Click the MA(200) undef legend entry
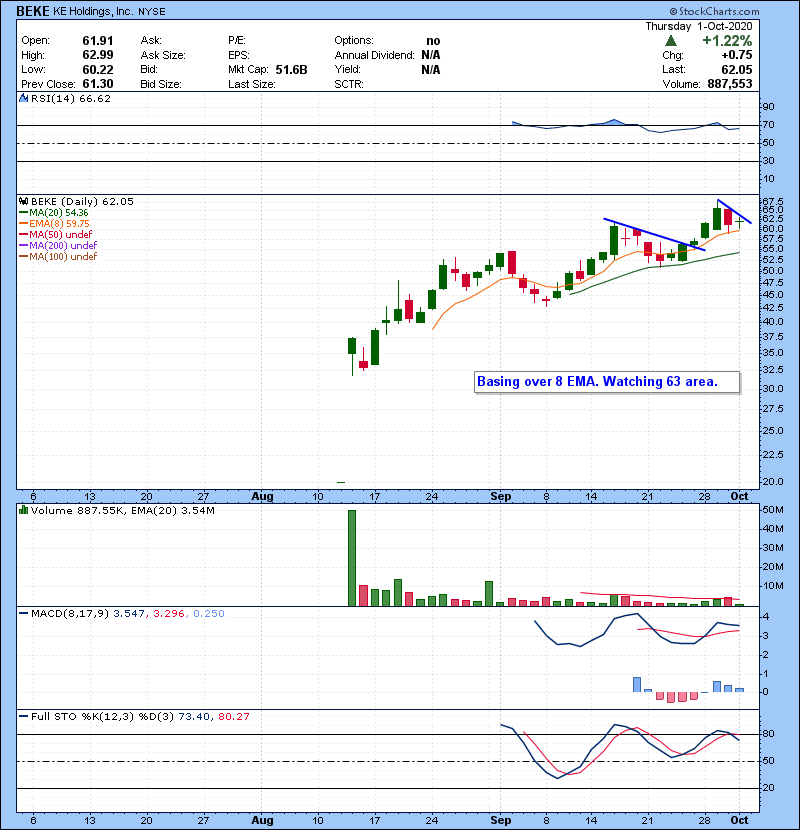Screen dimensions: 800x830 [x=58, y=246]
